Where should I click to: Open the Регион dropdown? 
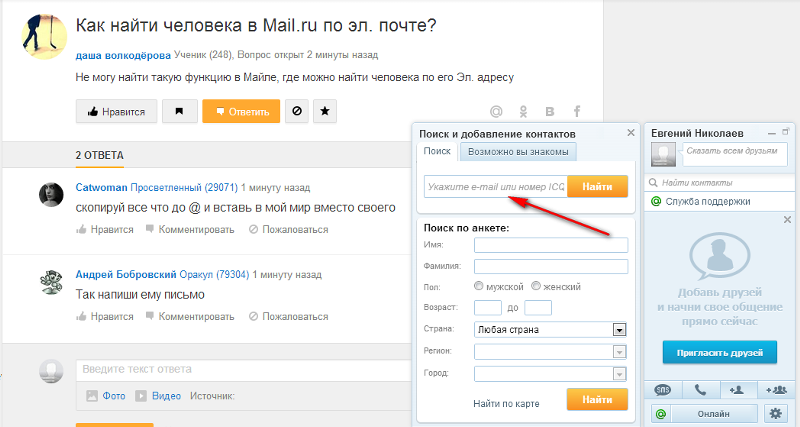[551, 351]
